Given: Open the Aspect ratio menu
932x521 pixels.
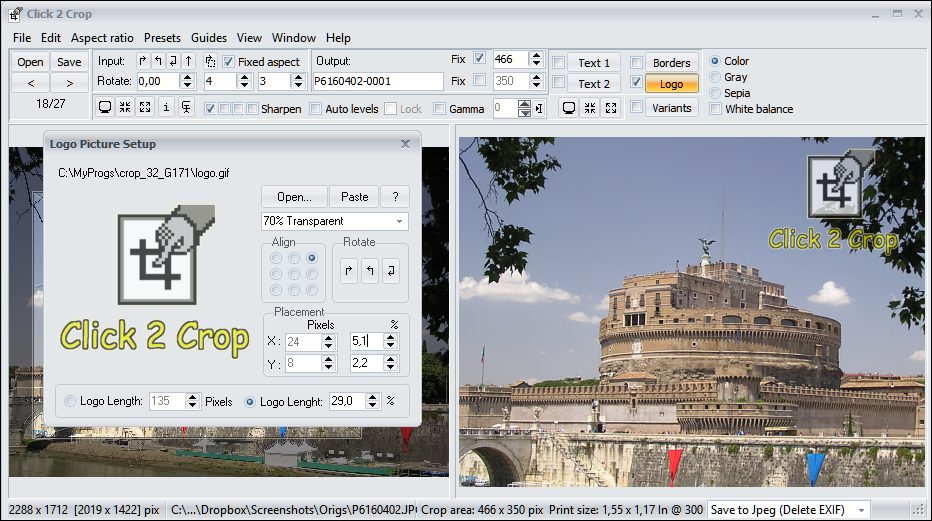Looking at the screenshot, I should (102, 38).
